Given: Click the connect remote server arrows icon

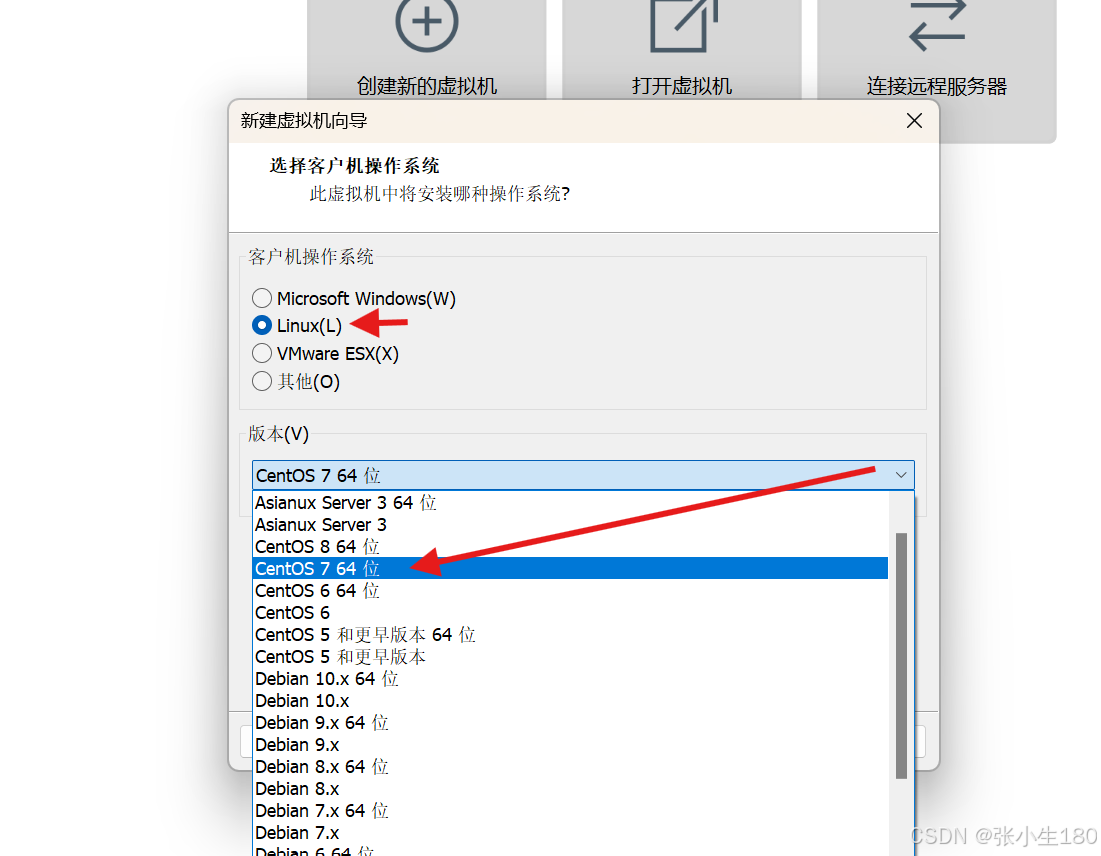Looking at the screenshot, I should click(937, 25).
